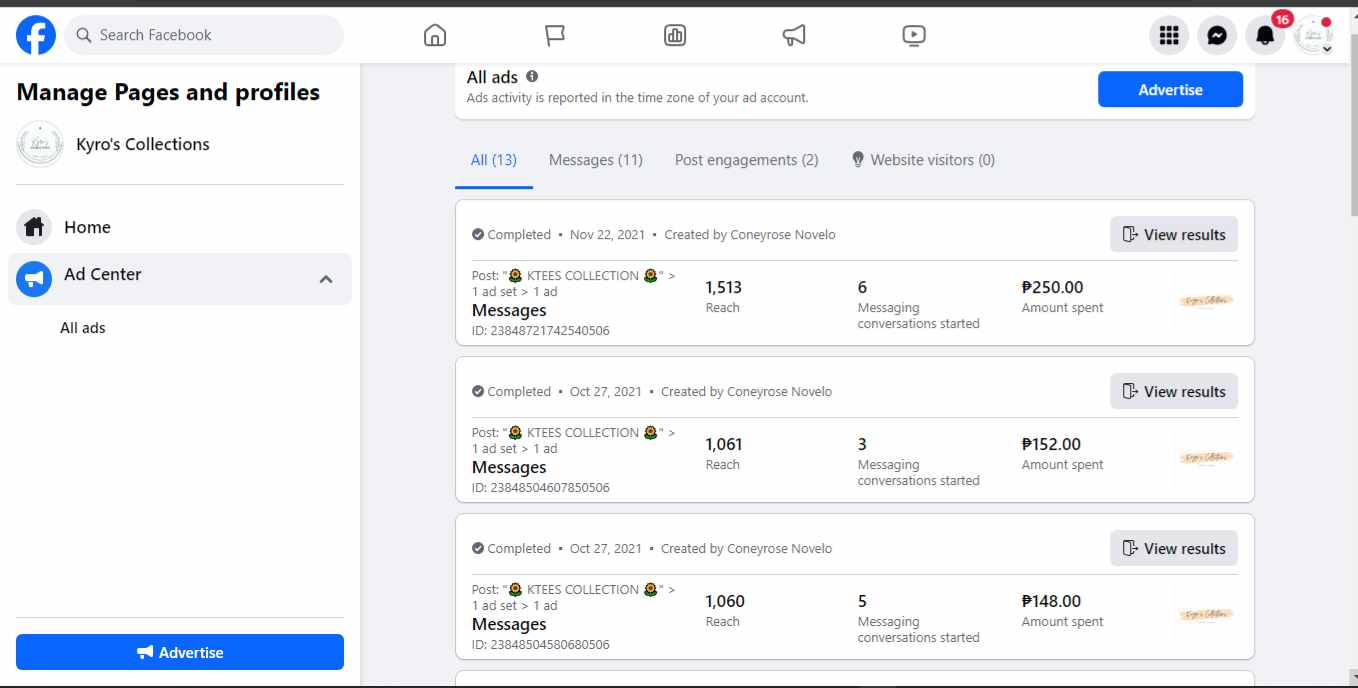Click the Advertise button beside All ads
The width and height of the screenshot is (1358, 688).
[1170, 89]
